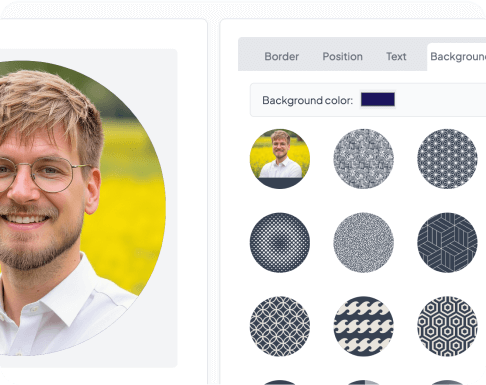Choose the fine speckled noise pattern

click(x=363, y=242)
